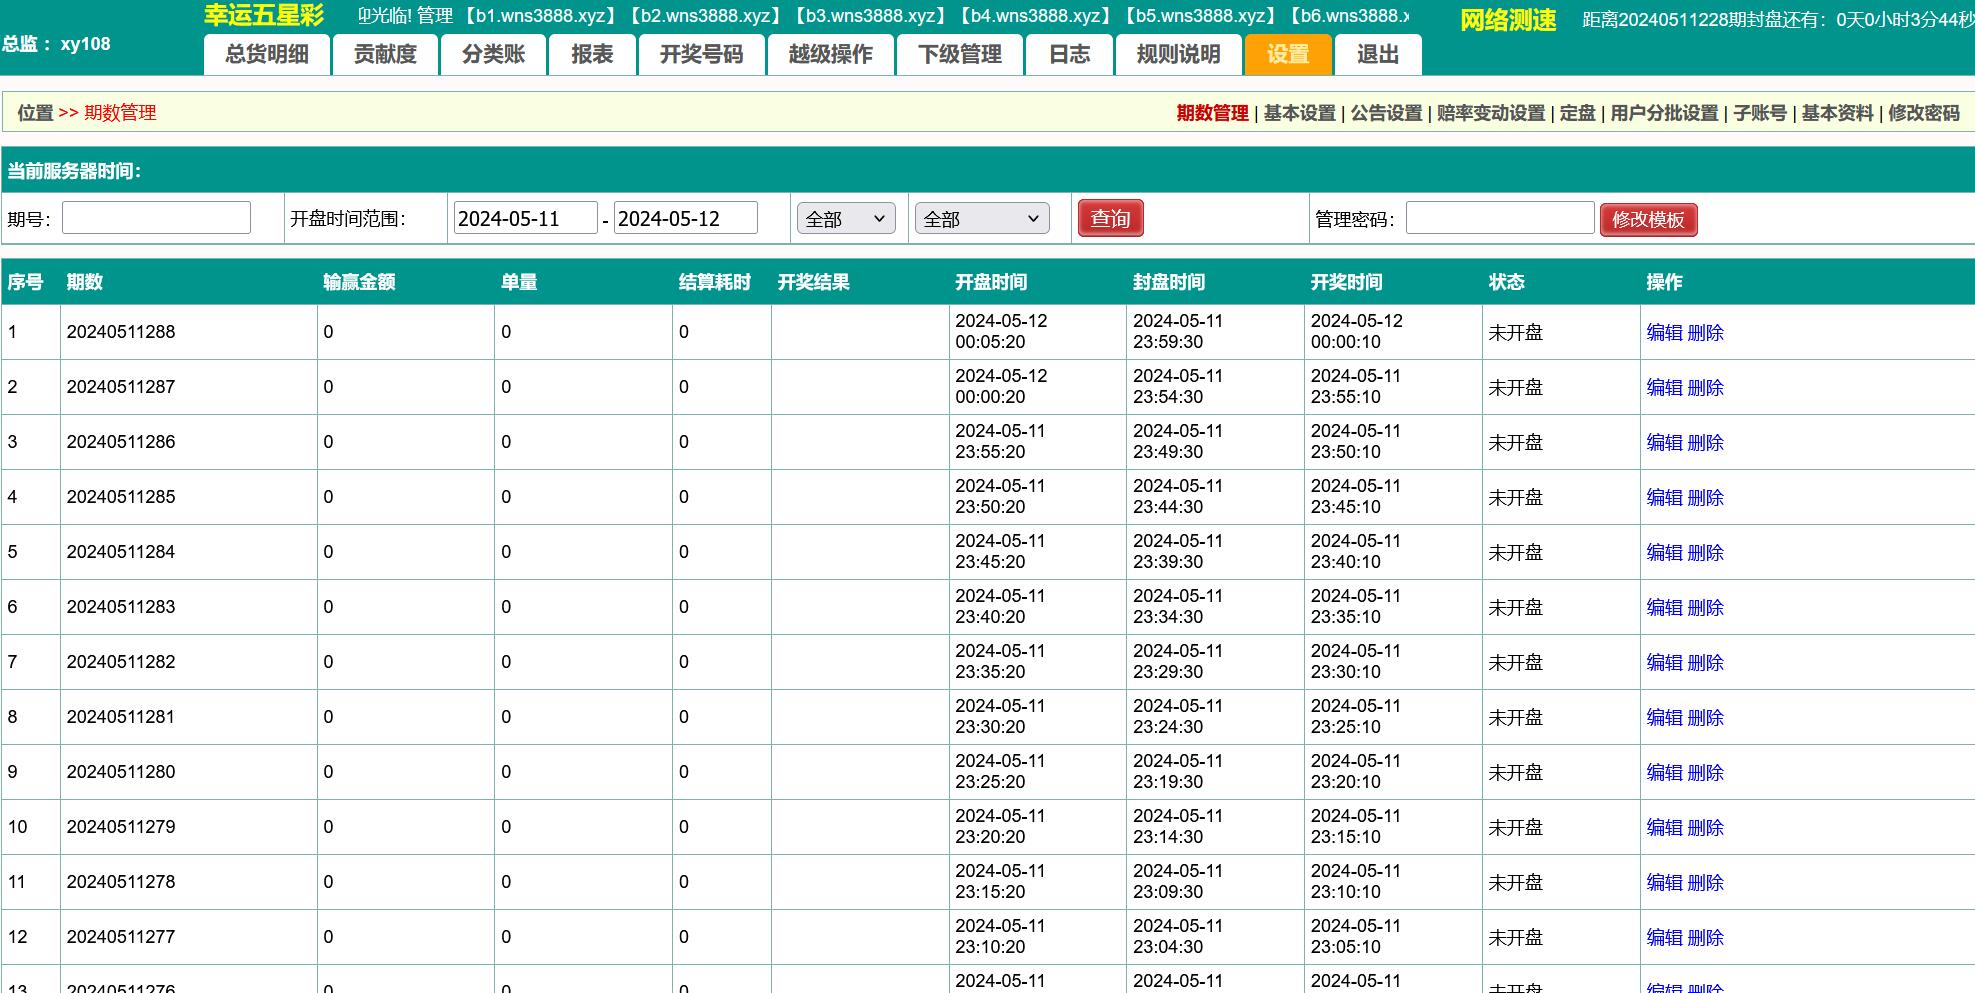Click 编辑 for period 20240511288
The height and width of the screenshot is (993, 1975).
point(1664,333)
